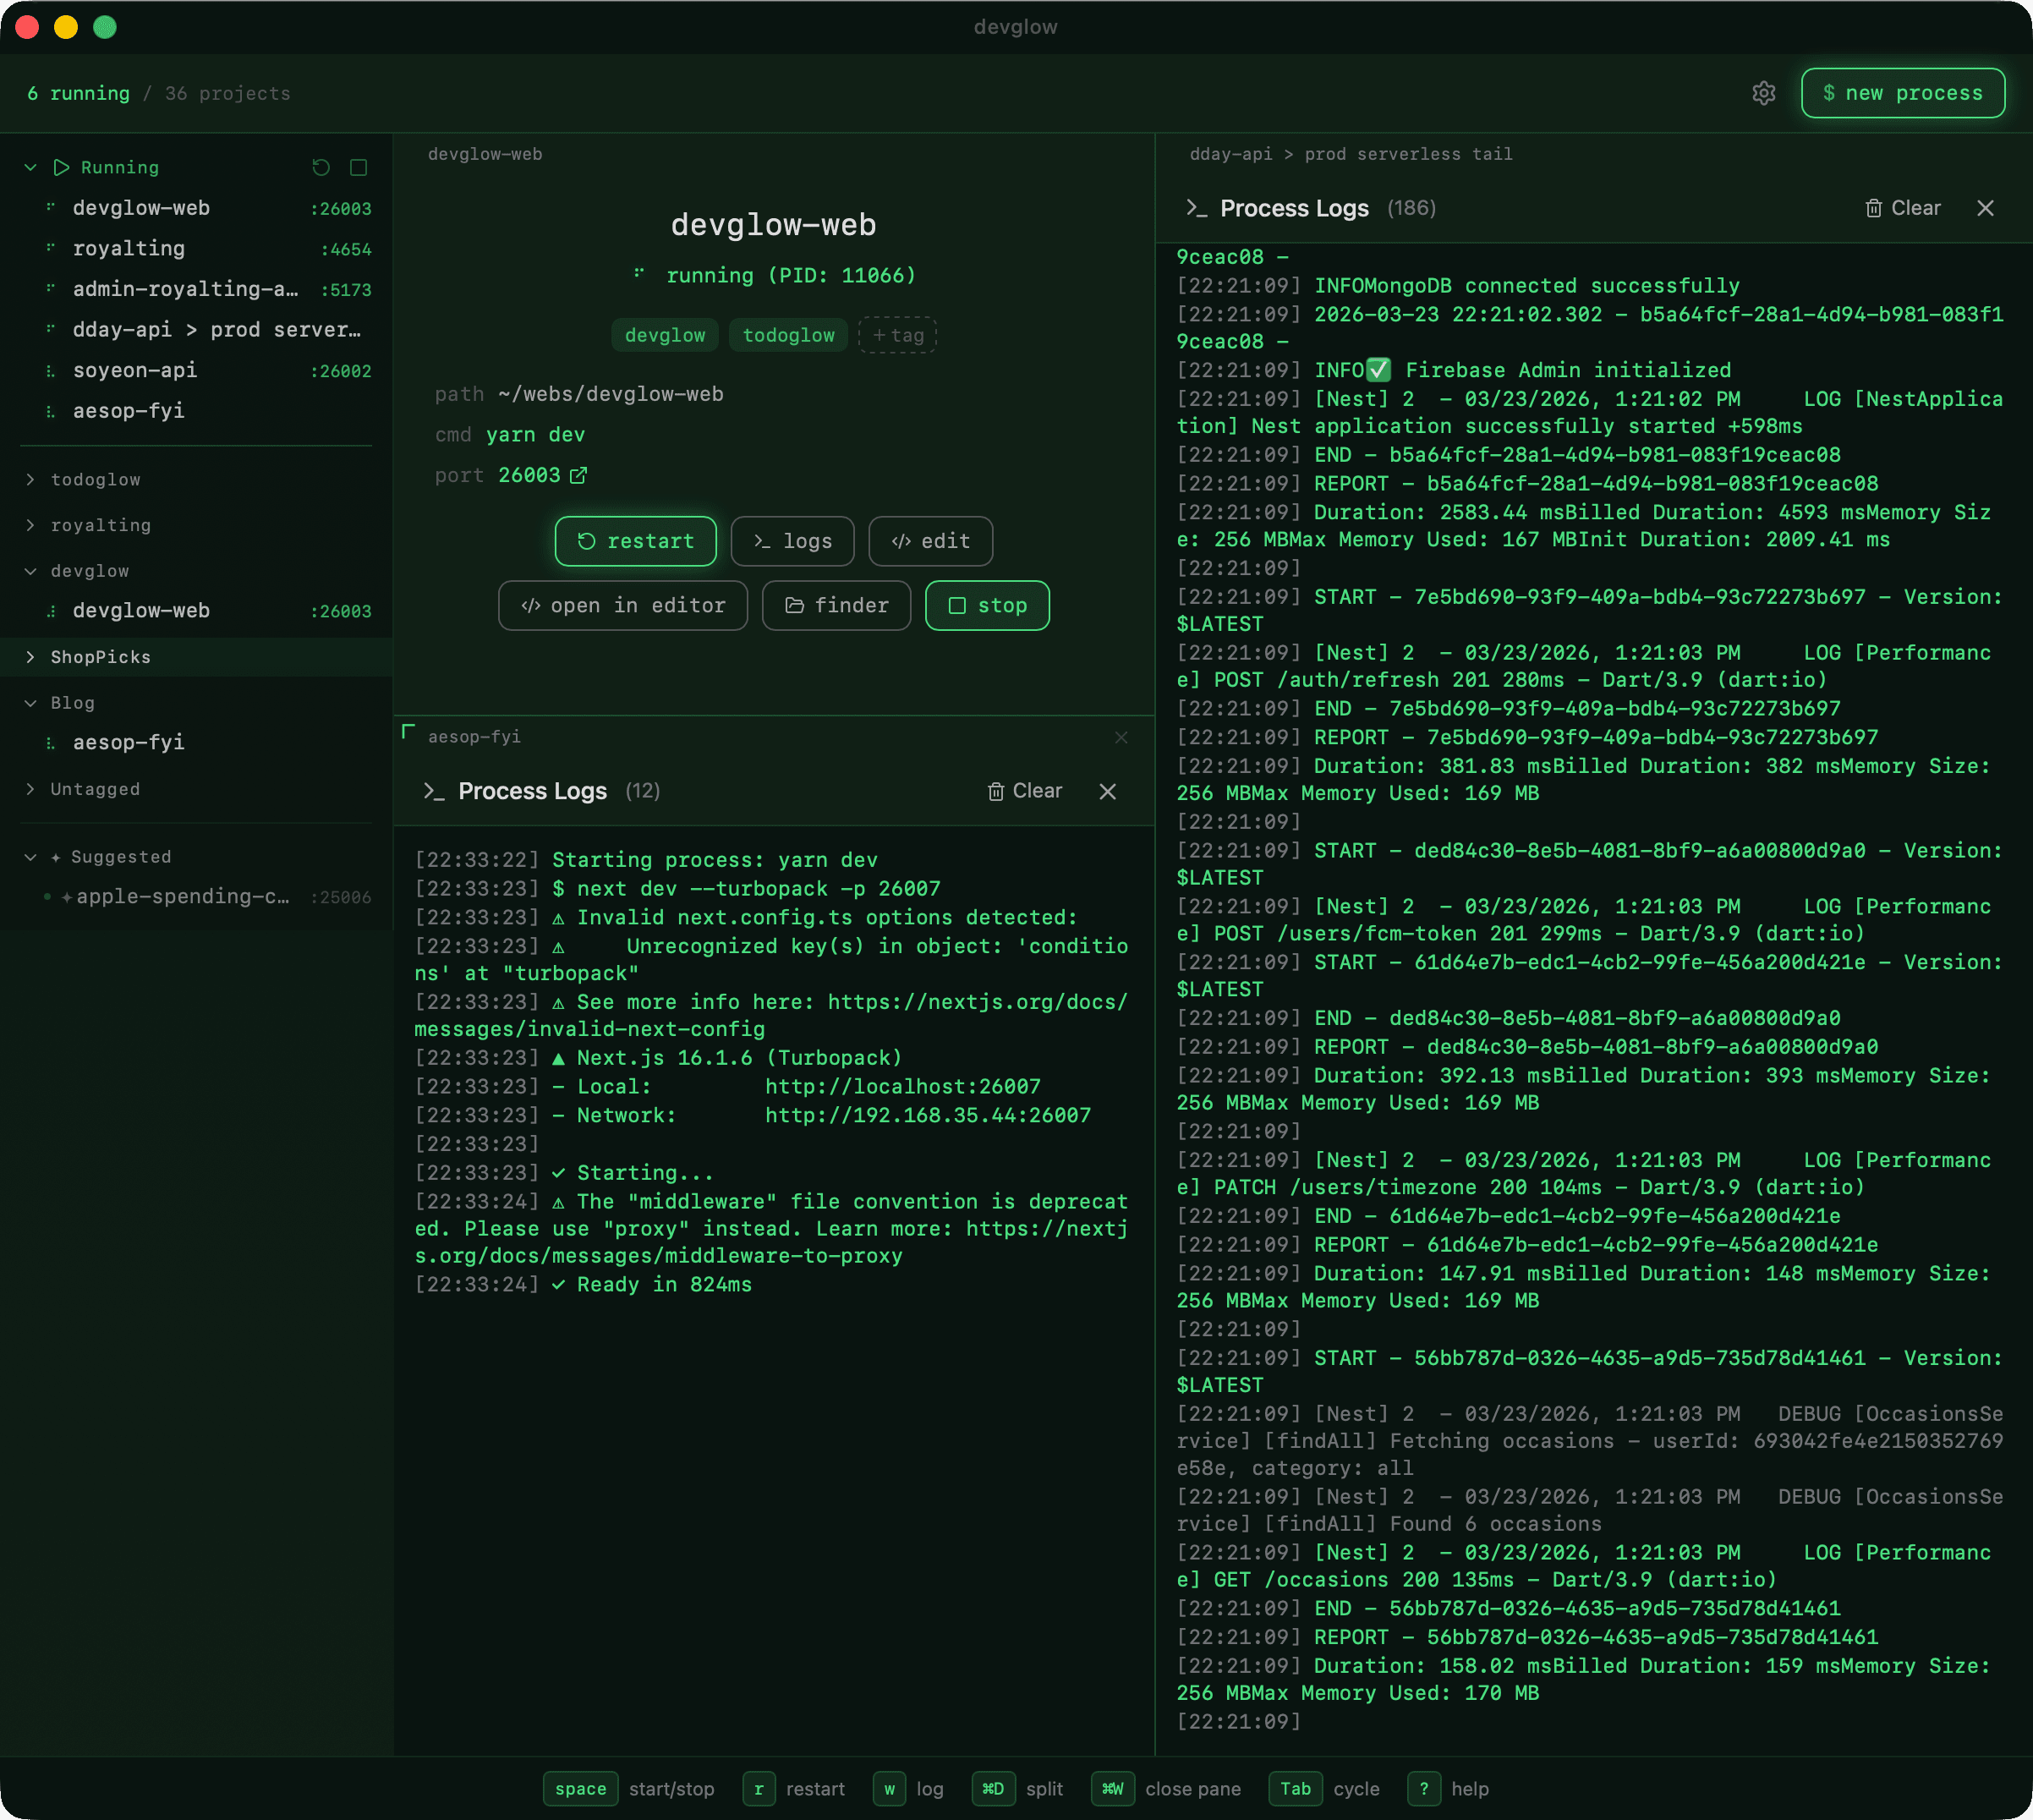Image resolution: width=2033 pixels, height=1820 pixels.
Task: Expand the ShopPicks group
Action: [196, 657]
